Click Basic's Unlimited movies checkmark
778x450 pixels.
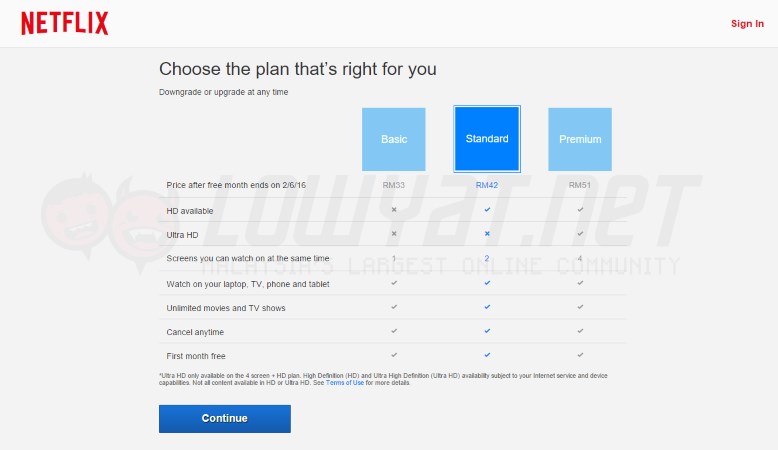[394, 307]
